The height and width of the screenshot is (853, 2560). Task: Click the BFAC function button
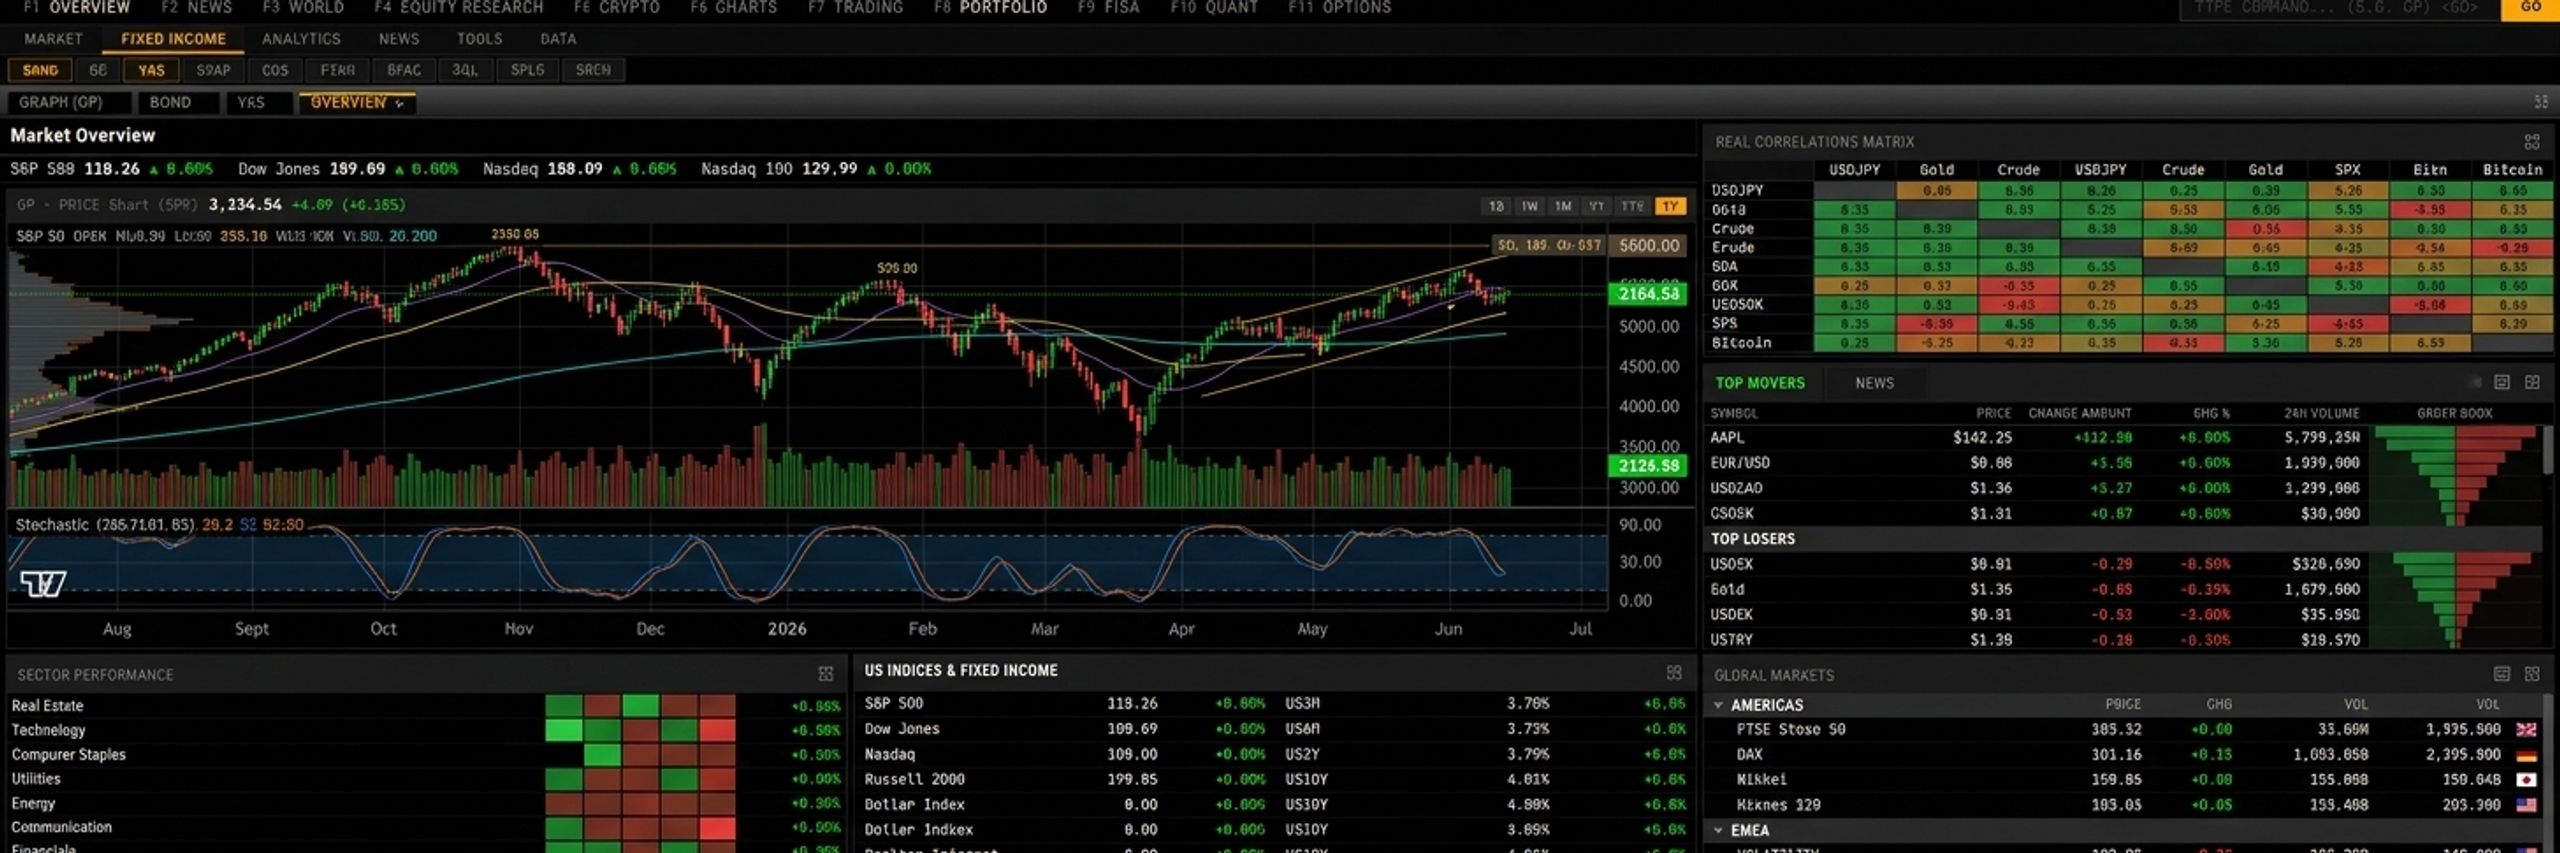click(404, 70)
